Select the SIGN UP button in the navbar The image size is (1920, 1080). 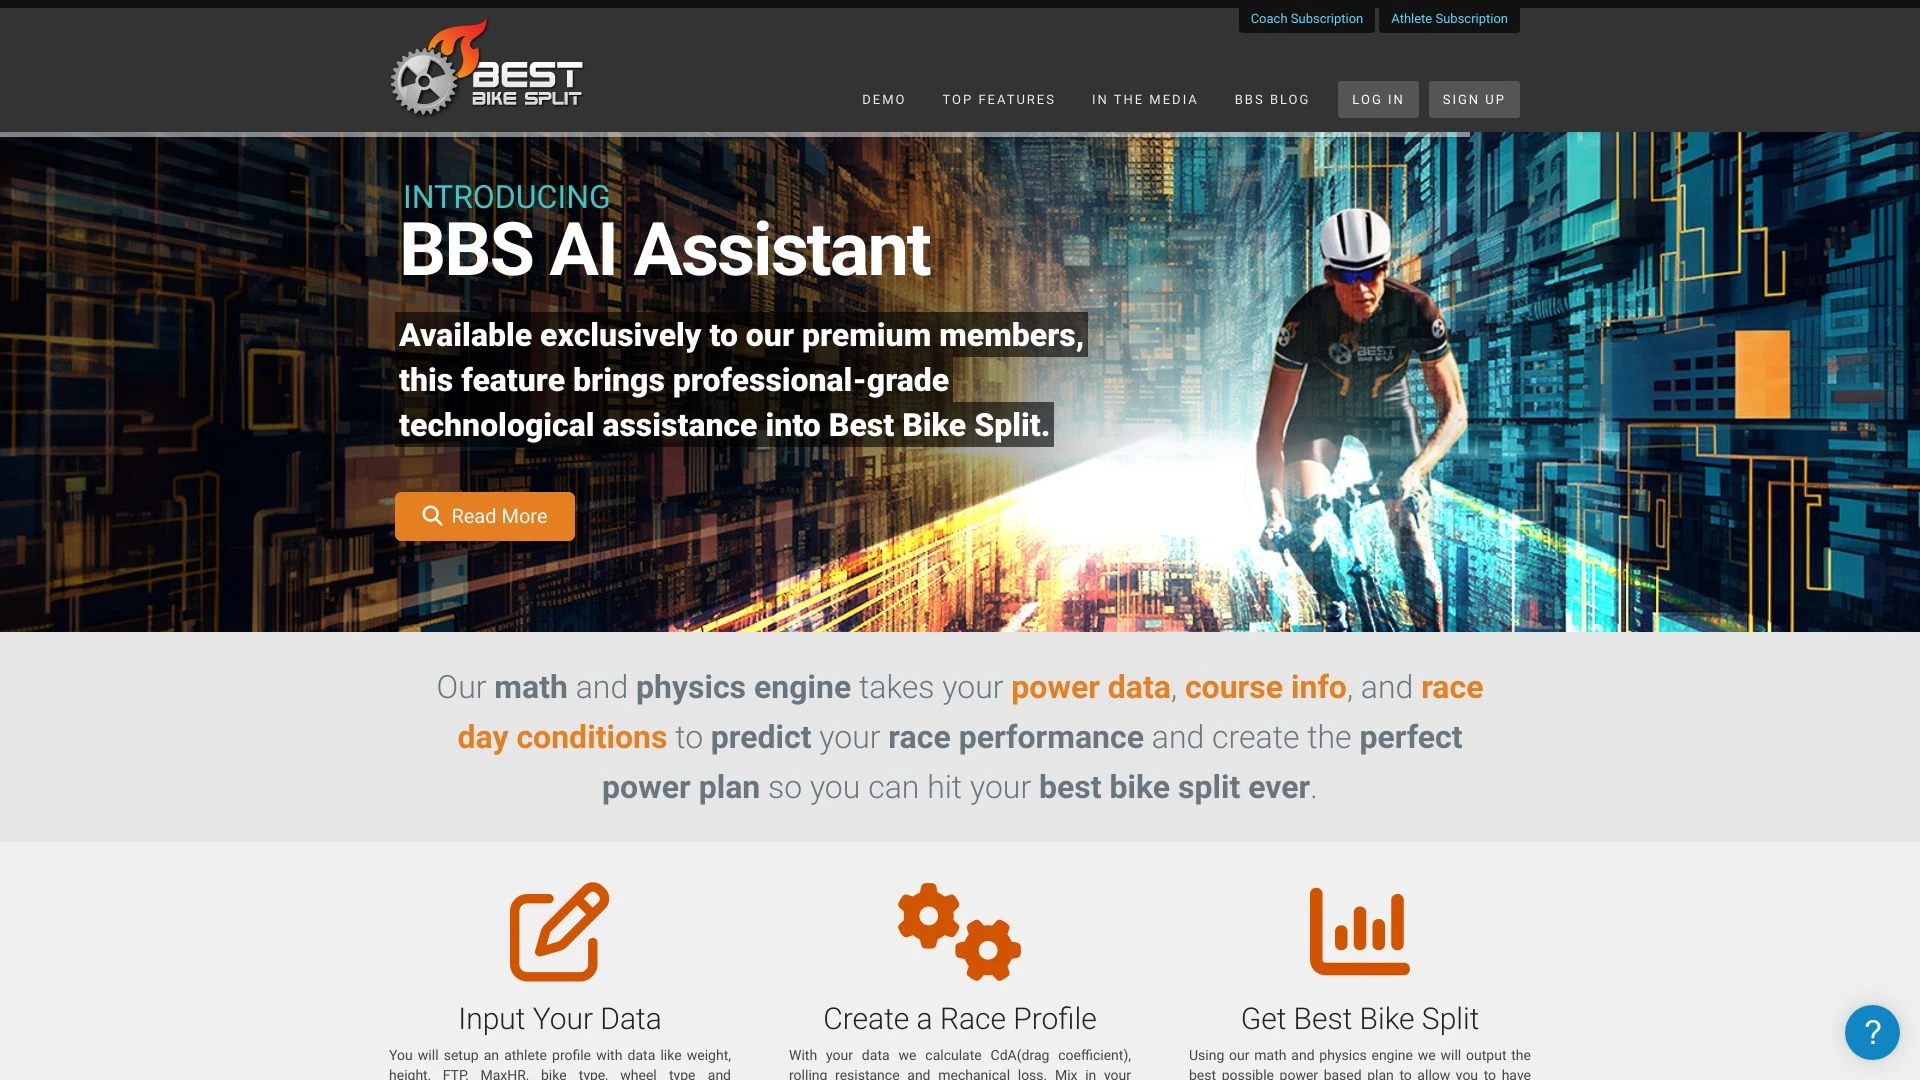click(1473, 99)
